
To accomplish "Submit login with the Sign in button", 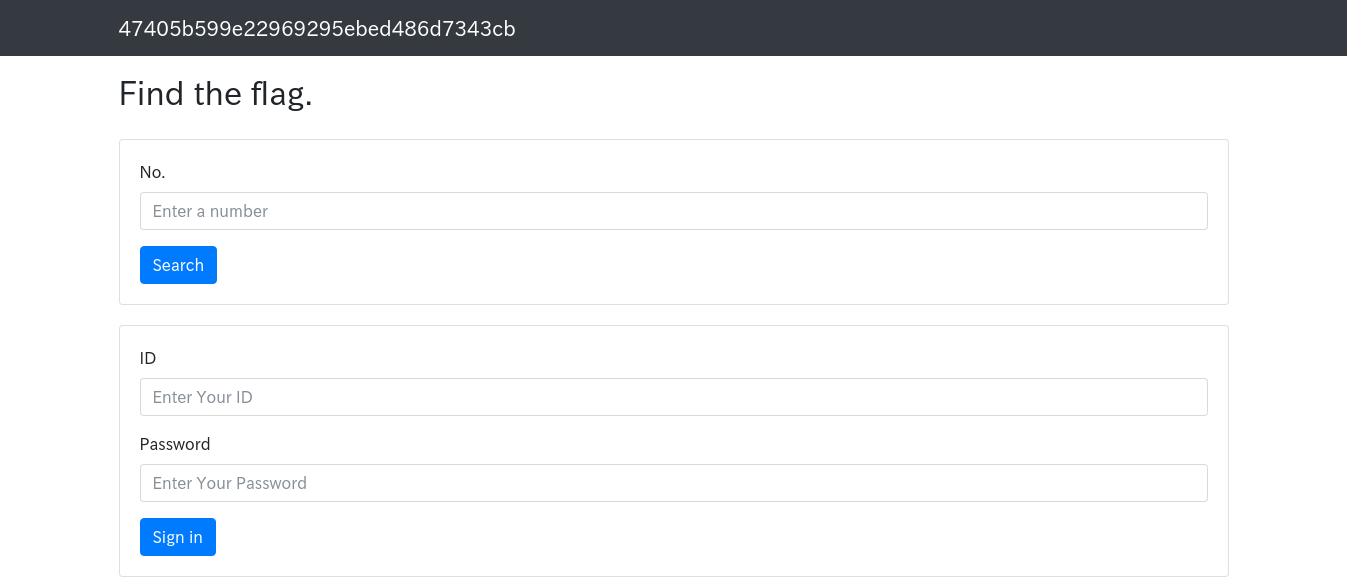I will pyautogui.click(x=178, y=537).
